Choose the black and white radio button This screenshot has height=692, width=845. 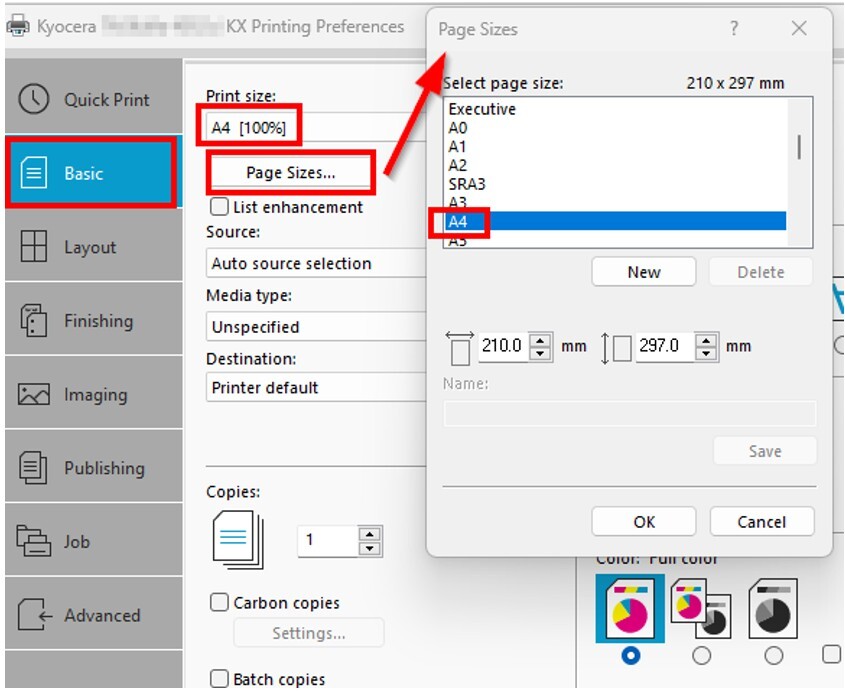773,655
